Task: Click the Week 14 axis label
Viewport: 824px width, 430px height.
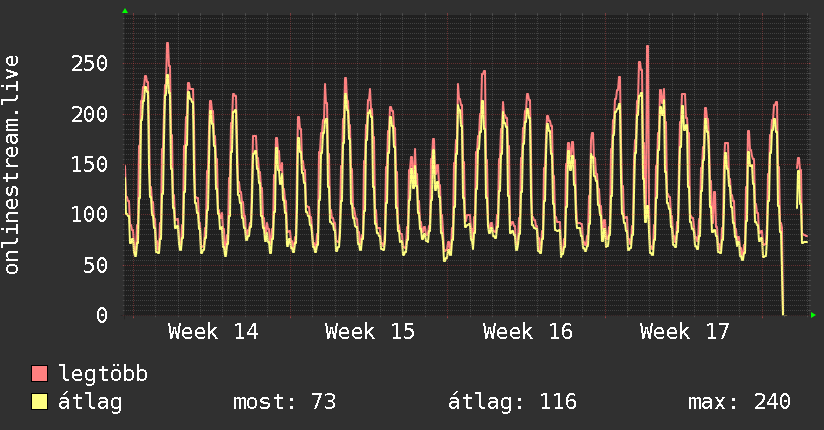Action: tap(213, 332)
